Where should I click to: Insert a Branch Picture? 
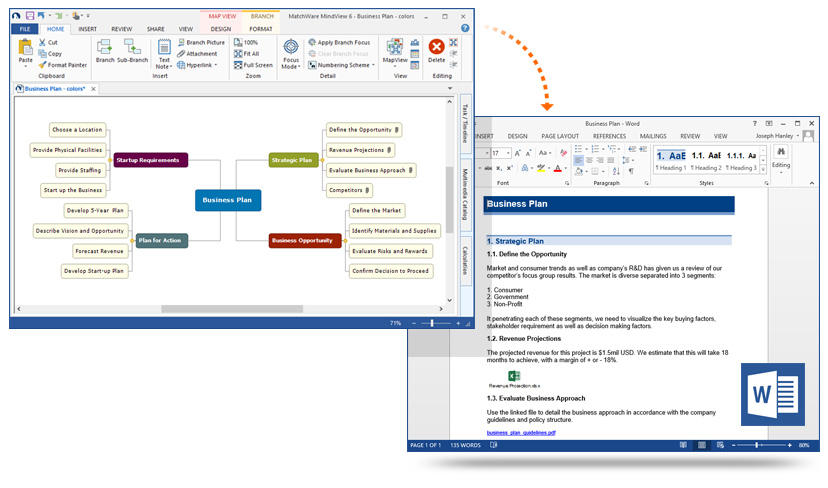201,42
